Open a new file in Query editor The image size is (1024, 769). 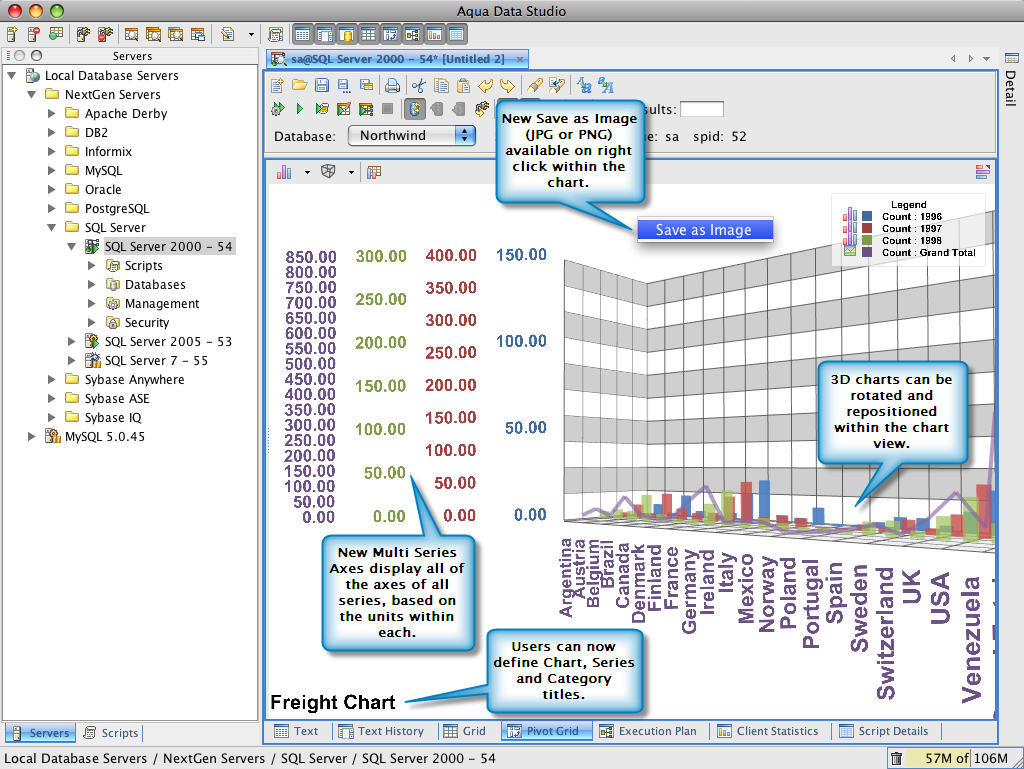click(x=278, y=86)
